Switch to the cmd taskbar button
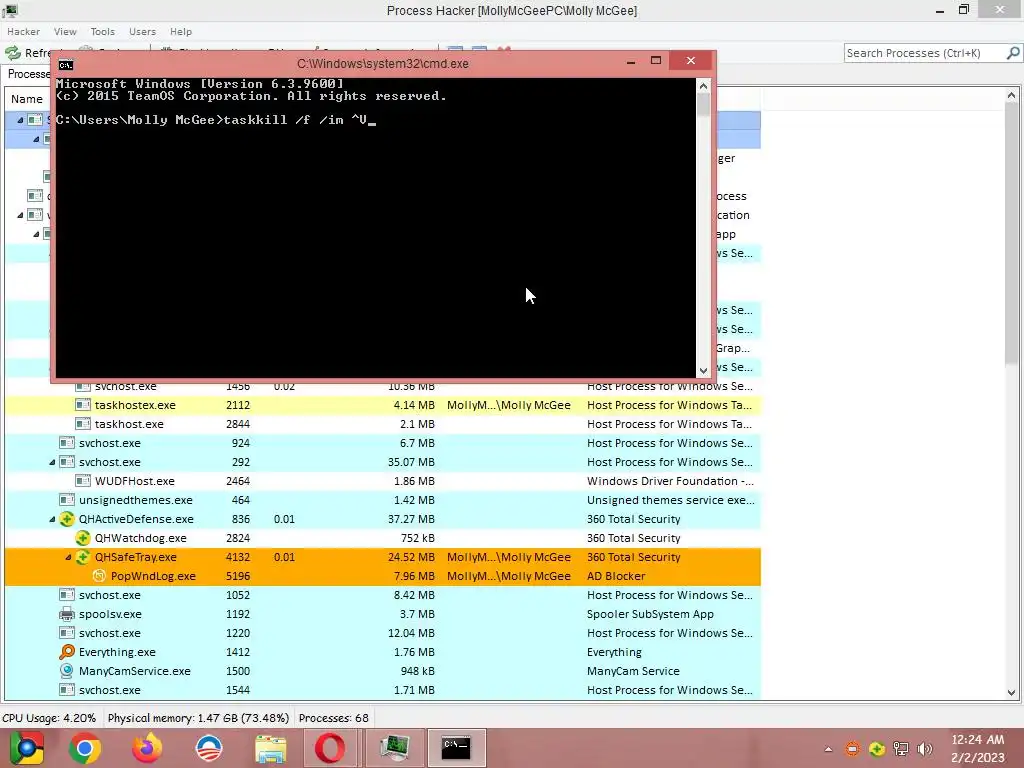 click(456, 748)
